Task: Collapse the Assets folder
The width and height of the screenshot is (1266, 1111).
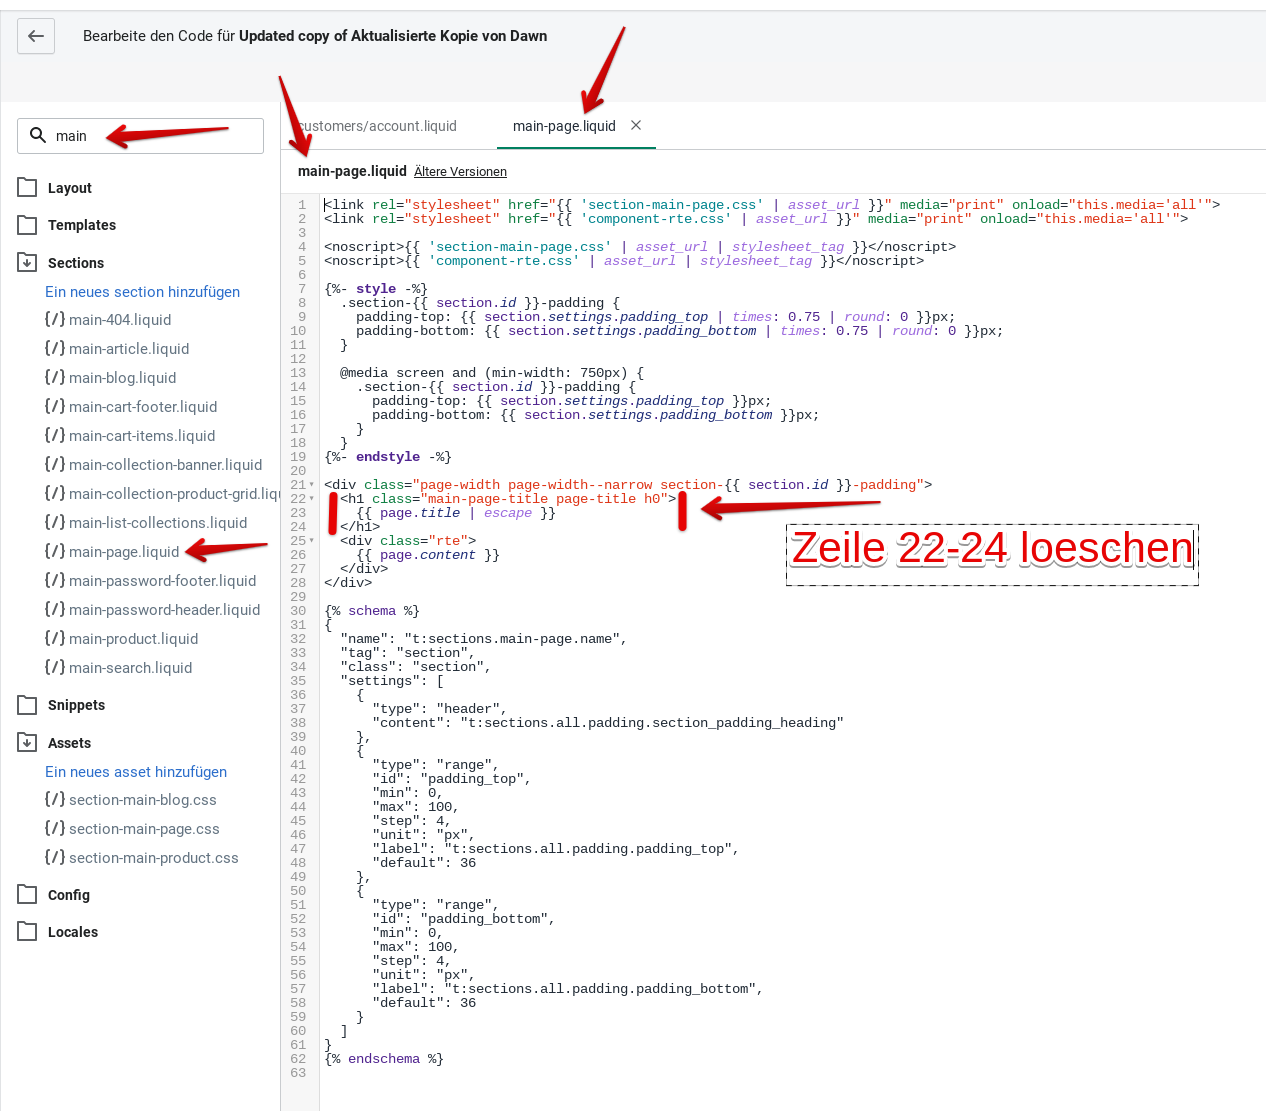Action: point(55,743)
